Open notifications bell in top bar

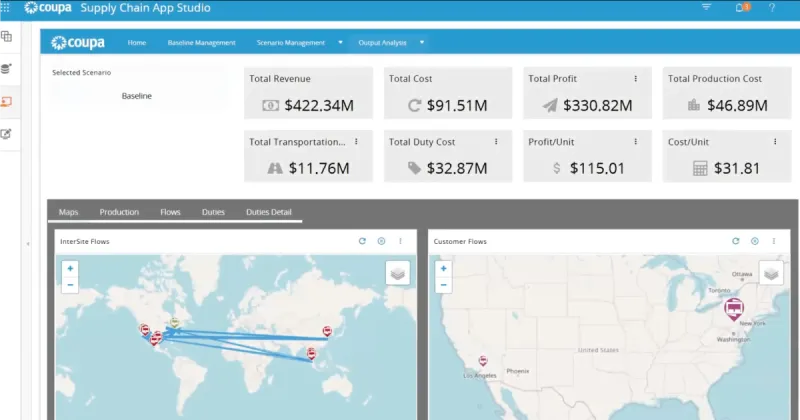point(741,8)
